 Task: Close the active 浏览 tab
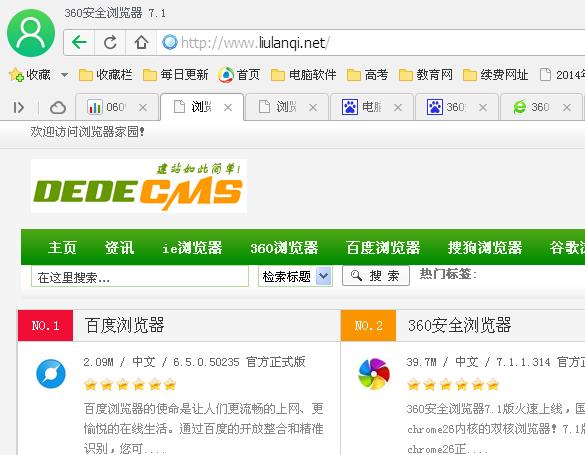[228, 108]
